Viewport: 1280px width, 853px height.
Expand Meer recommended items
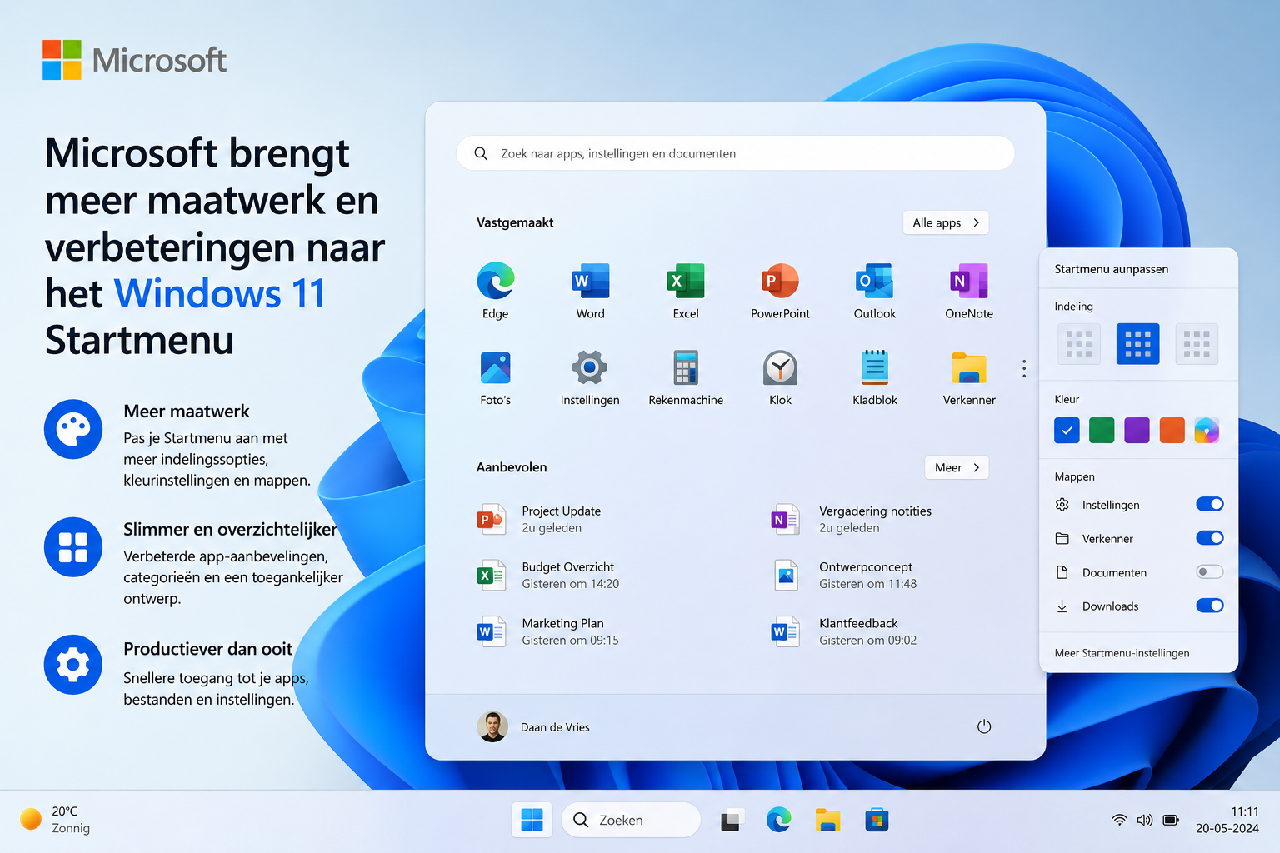956,467
